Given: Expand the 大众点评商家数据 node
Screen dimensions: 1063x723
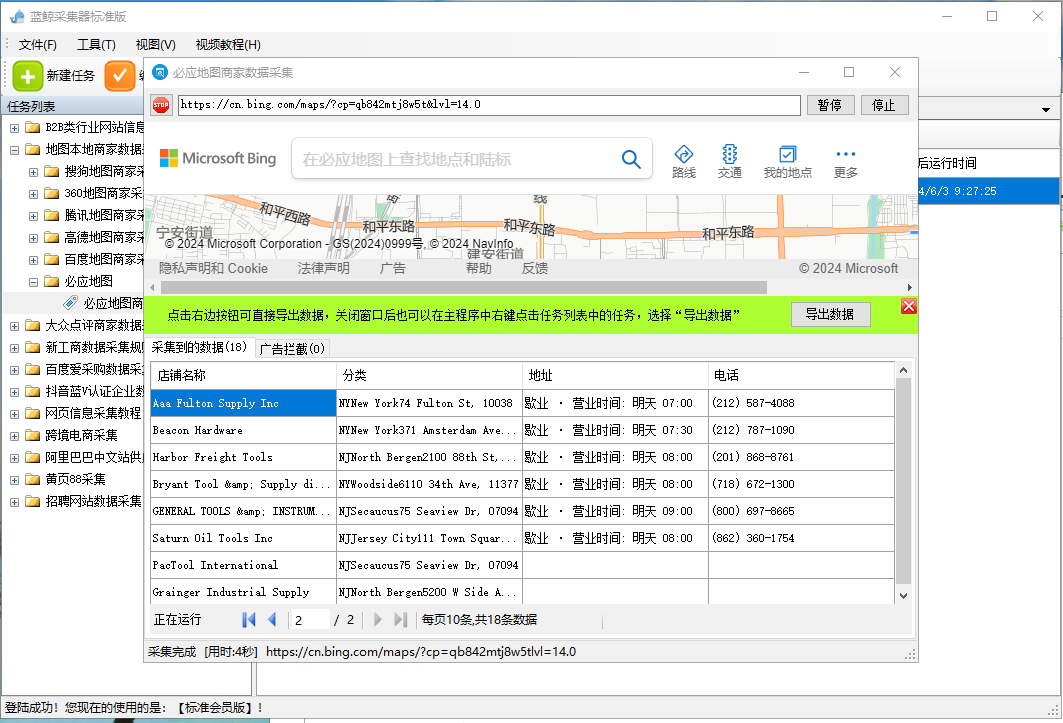Looking at the screenshot, I should 14,326.
